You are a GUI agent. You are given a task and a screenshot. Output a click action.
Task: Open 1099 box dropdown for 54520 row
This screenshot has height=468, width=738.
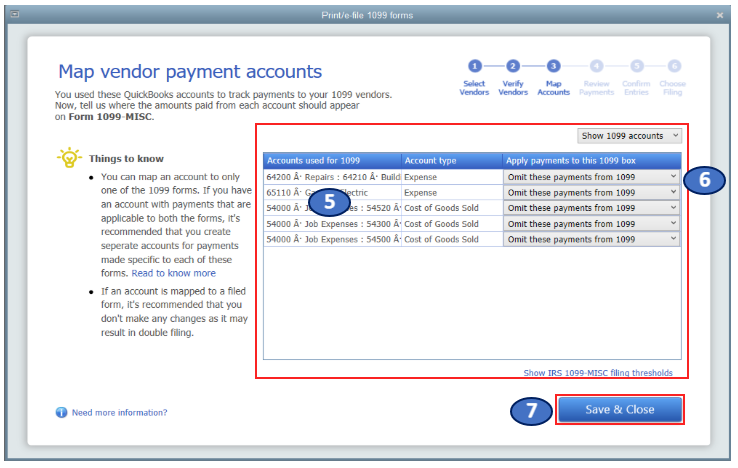(x=592, y=208)
